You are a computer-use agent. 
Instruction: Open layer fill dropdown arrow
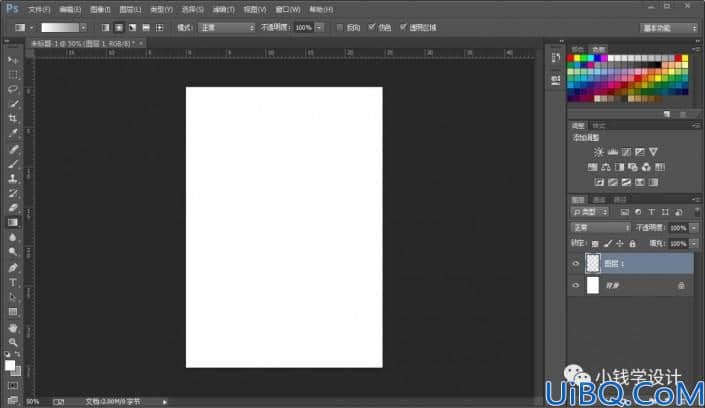tap(694, 244)
